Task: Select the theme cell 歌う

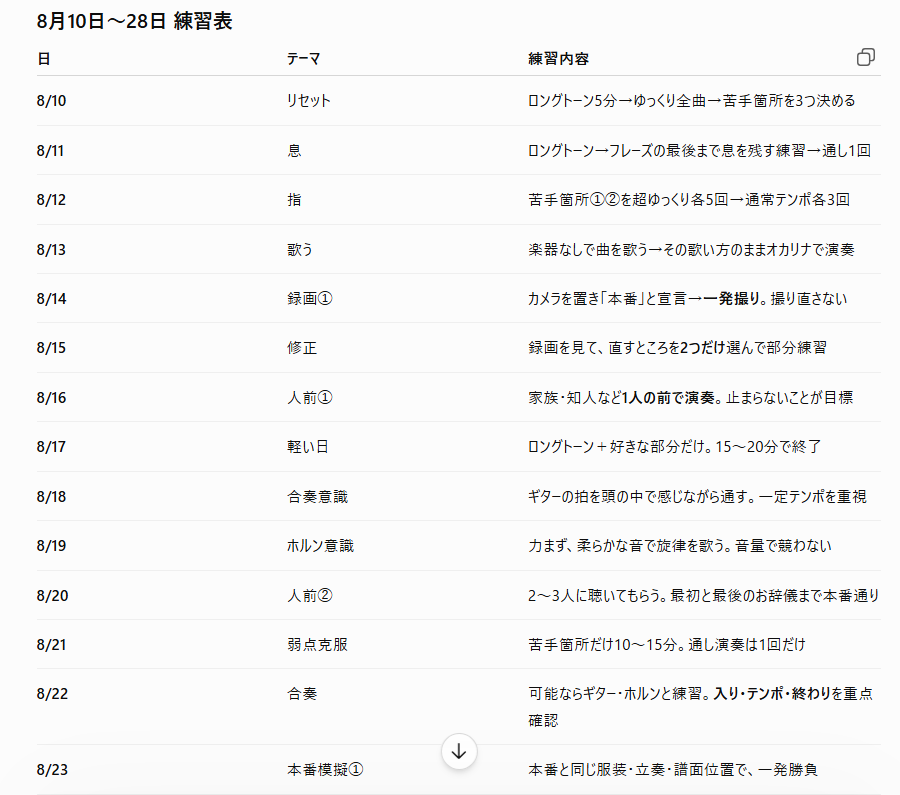Action: (300, 250)
